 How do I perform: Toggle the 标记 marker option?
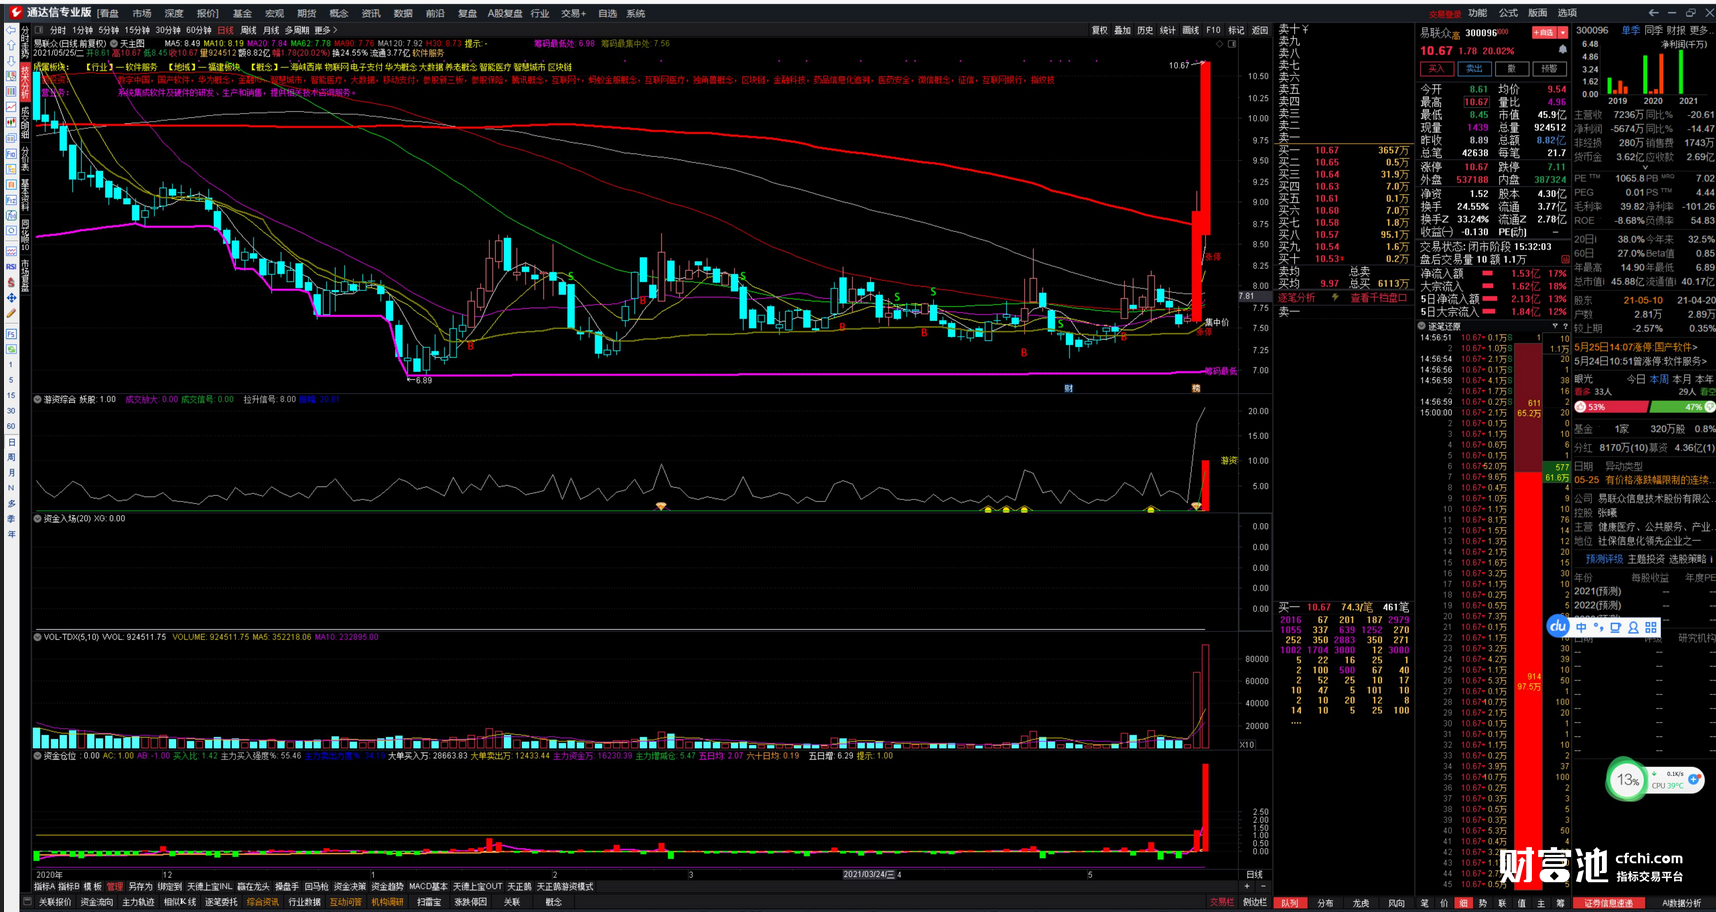[1237, 30]
